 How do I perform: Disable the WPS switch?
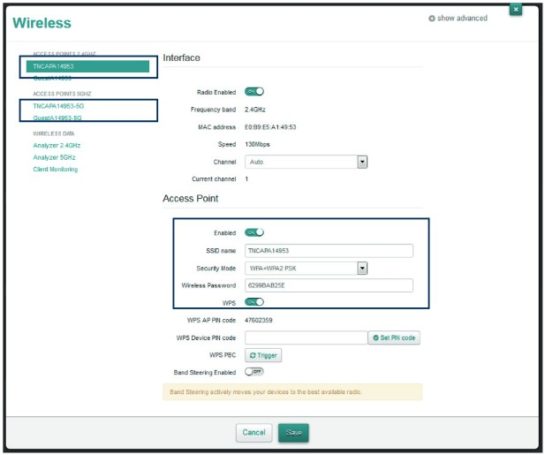pyautogui.click(x=254, y=302)
